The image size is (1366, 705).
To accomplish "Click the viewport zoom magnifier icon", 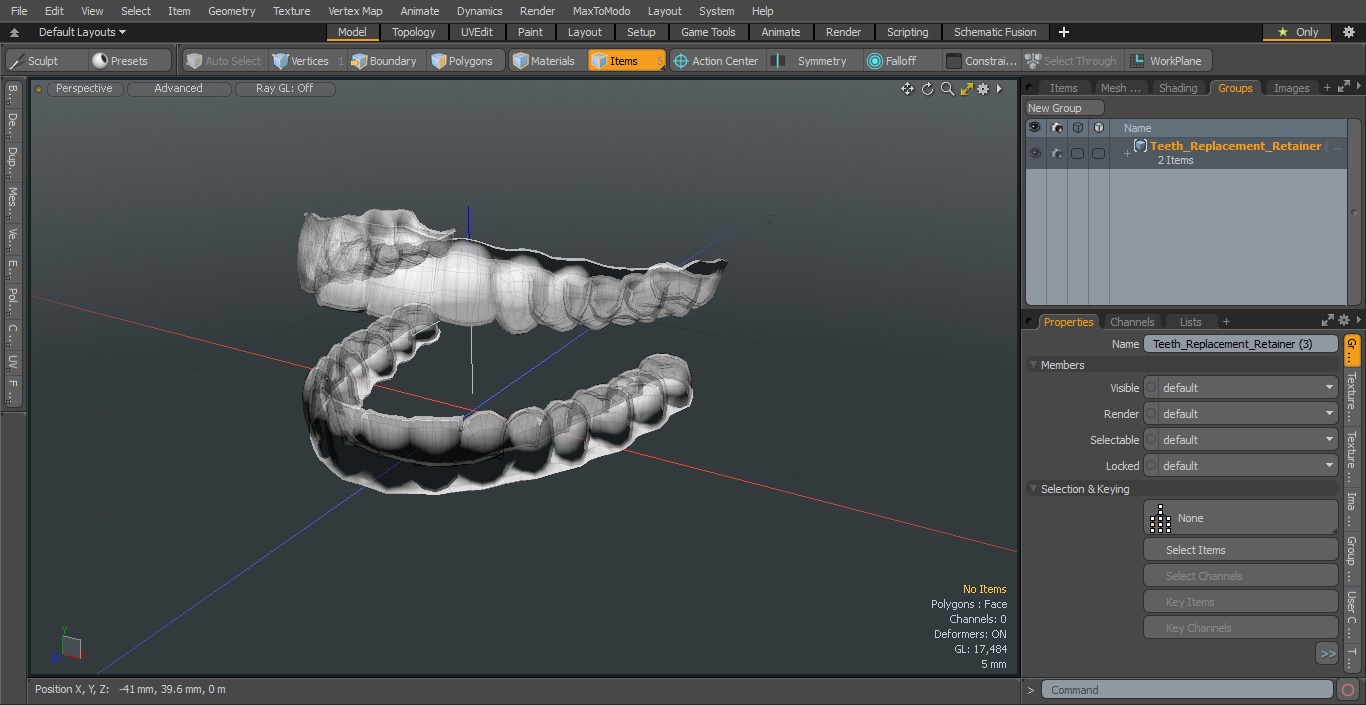I will click(x=947, y=89).
